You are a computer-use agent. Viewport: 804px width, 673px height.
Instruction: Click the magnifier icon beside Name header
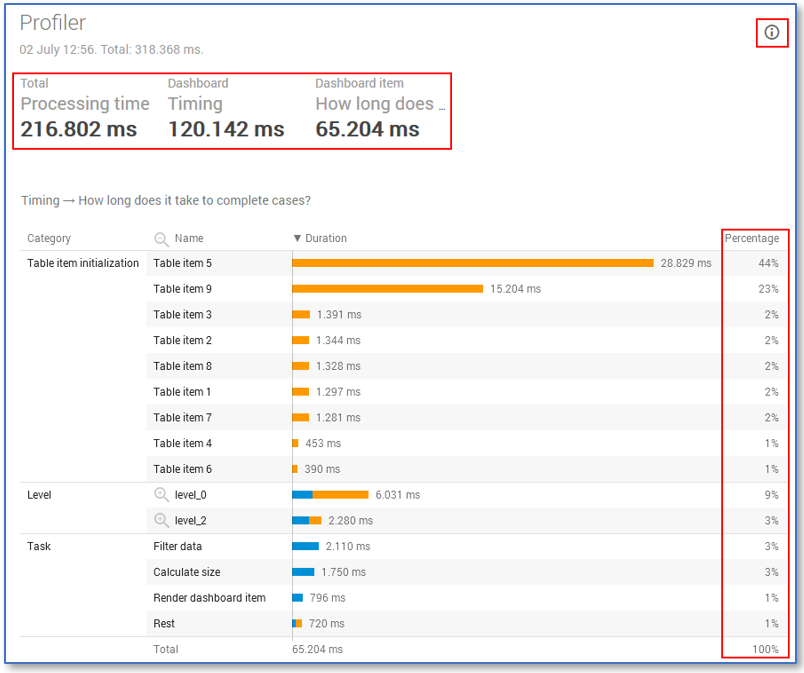tap(161, 239)
